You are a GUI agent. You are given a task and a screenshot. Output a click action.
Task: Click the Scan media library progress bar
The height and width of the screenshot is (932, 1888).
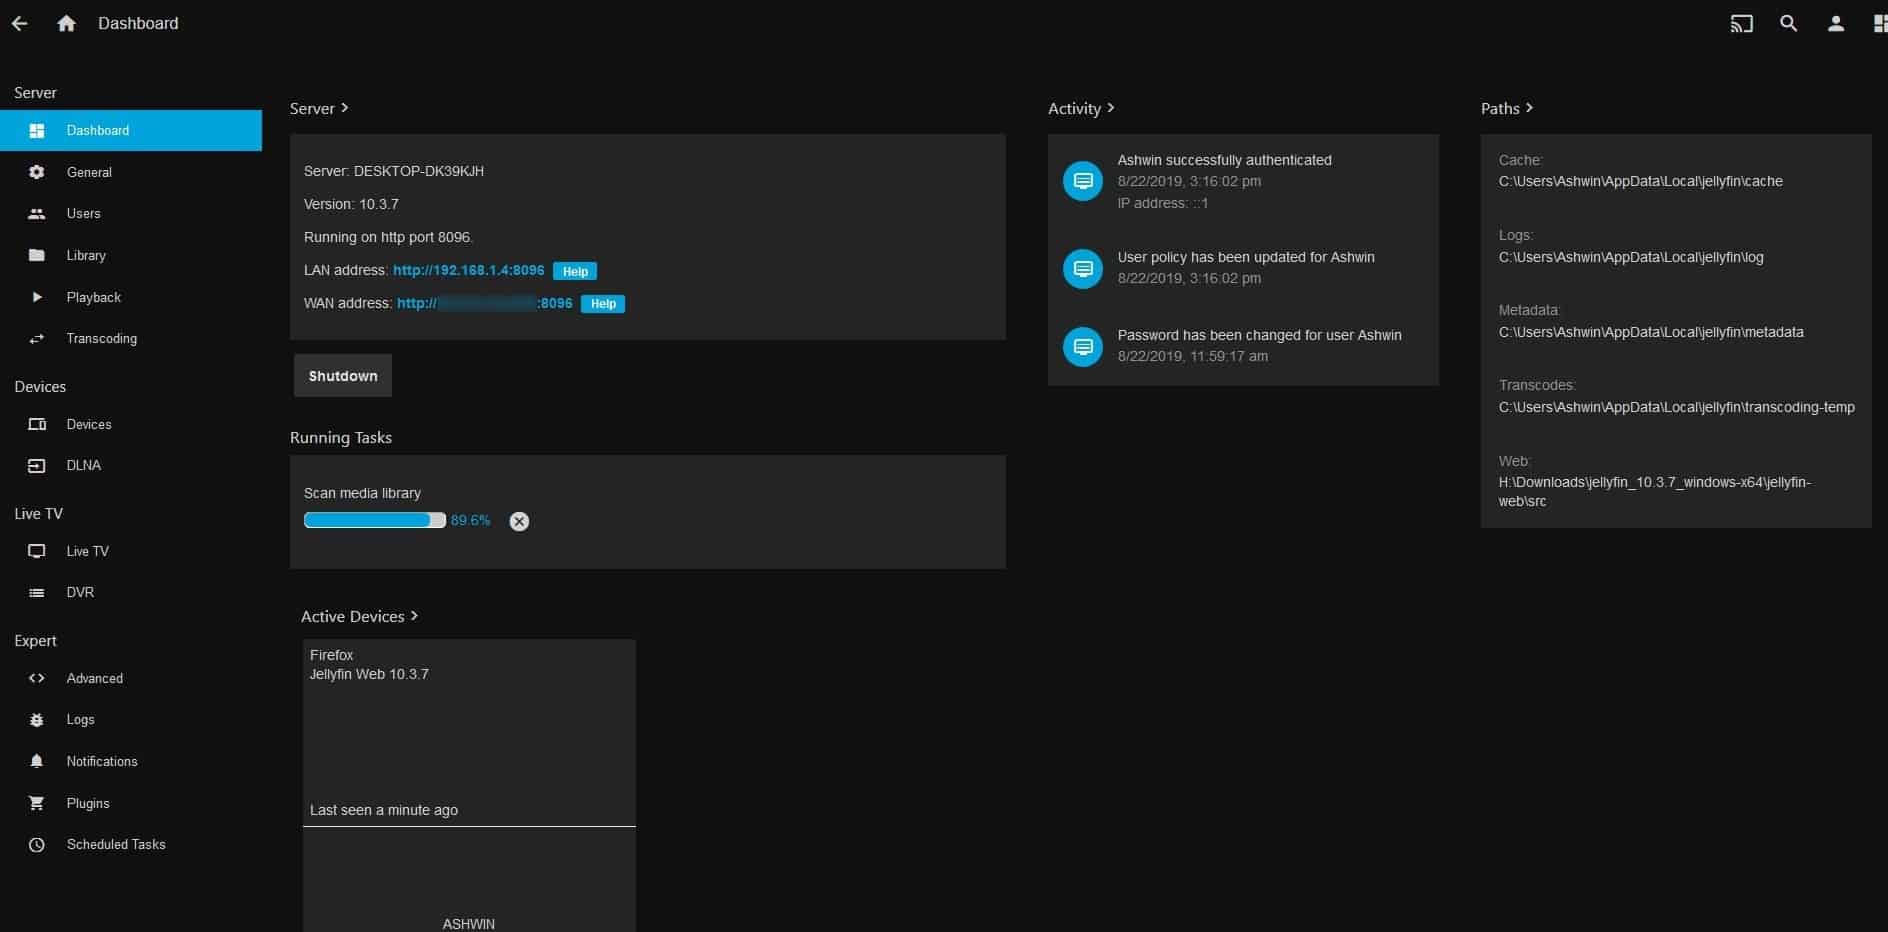pos(375,520)
